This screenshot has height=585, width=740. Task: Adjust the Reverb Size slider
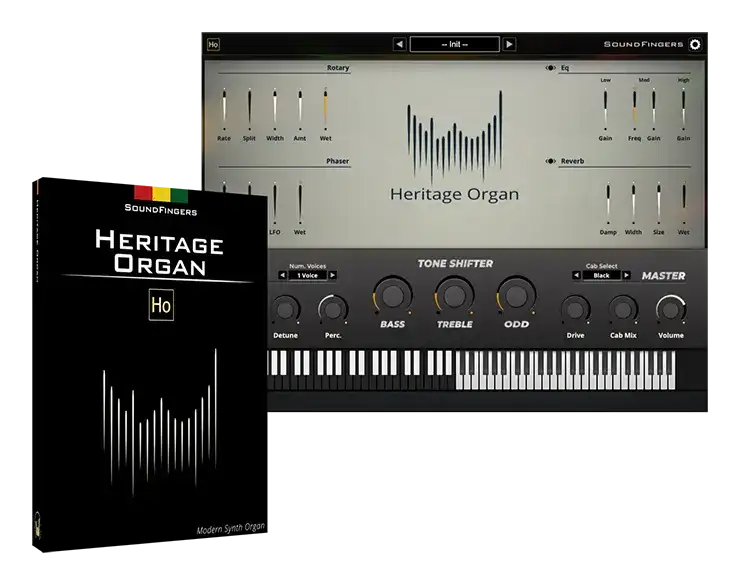click(659, 203)
